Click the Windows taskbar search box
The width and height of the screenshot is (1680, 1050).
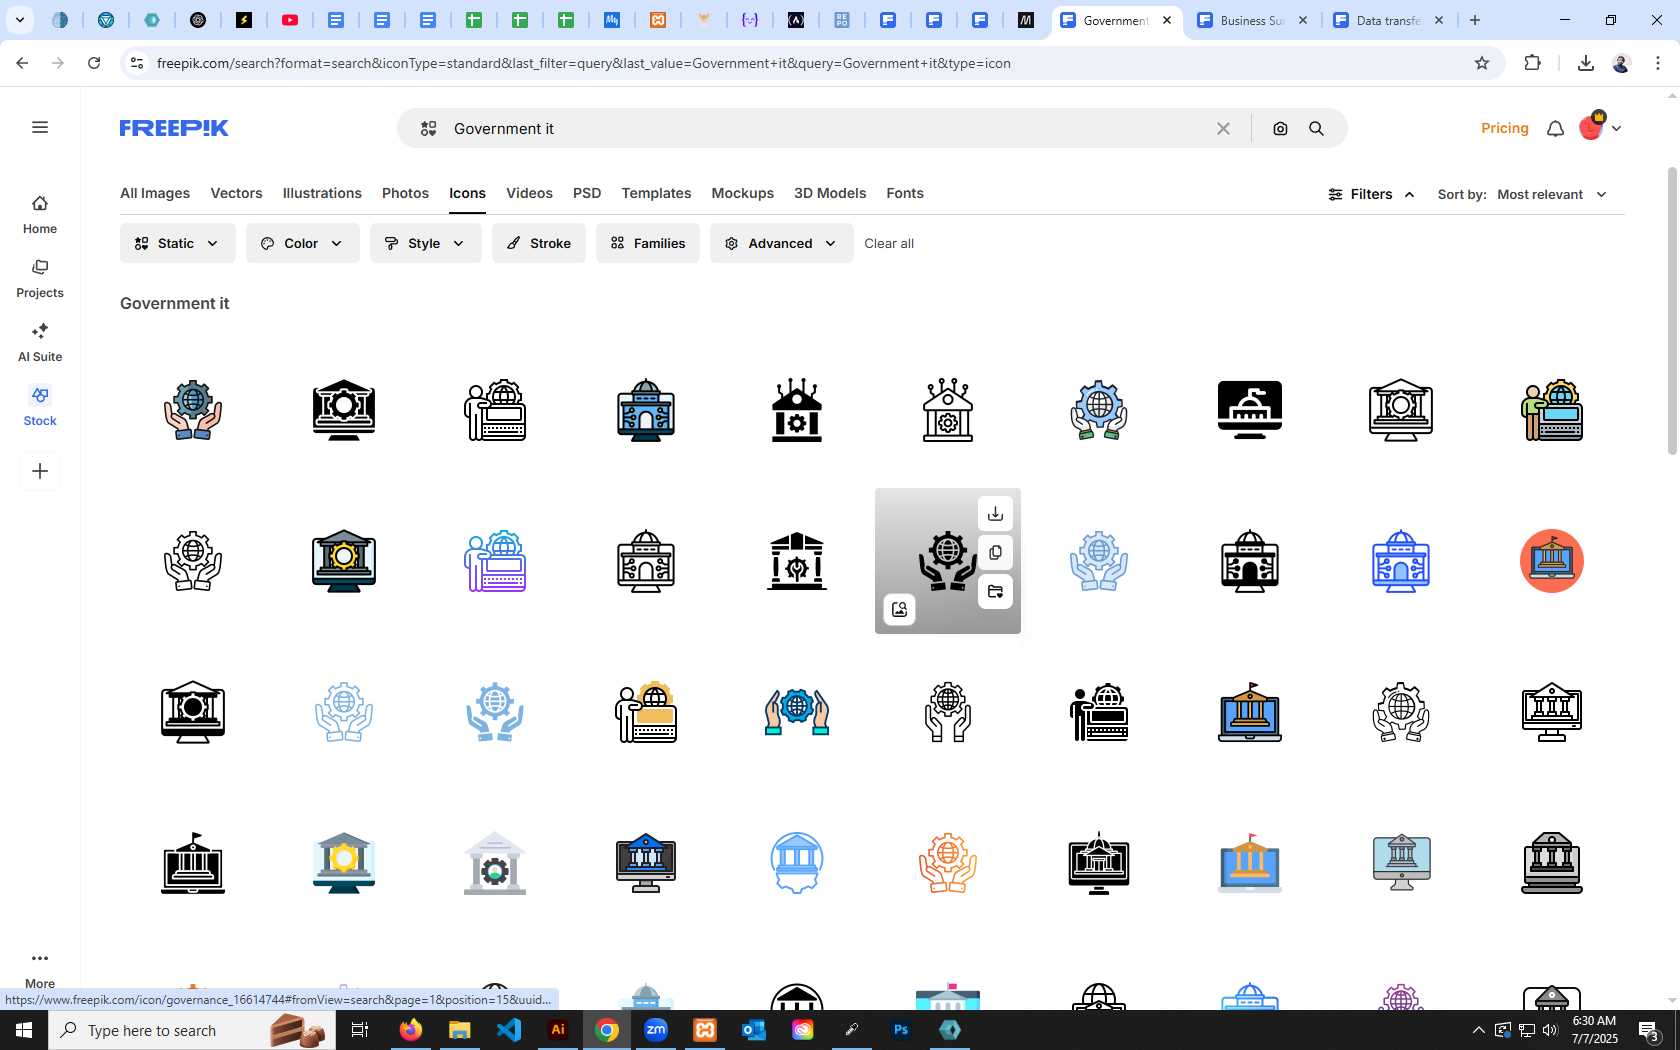[192, 1030]
